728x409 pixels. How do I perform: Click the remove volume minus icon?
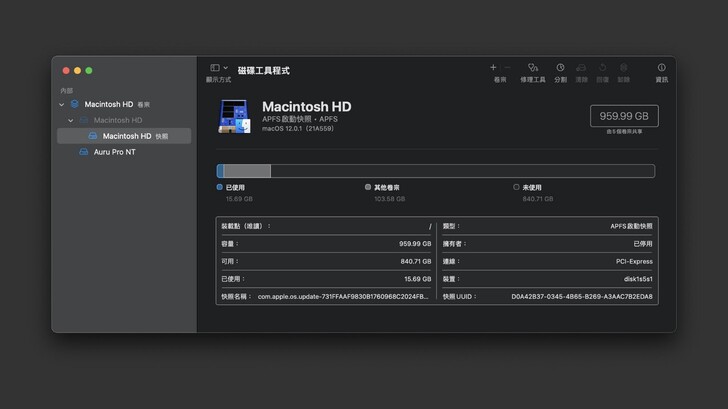[x=507, y=68]
